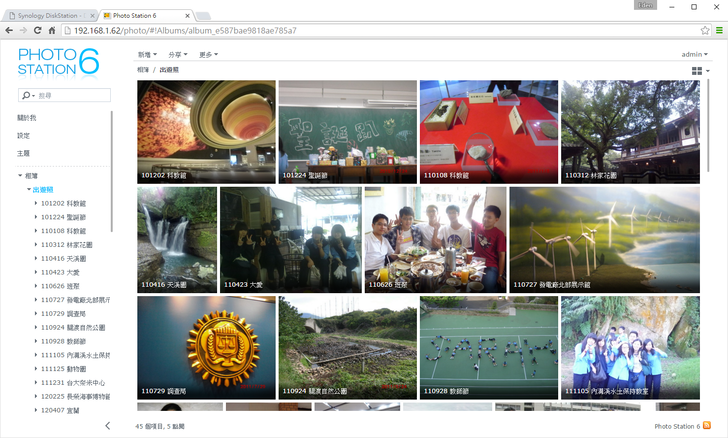Open the 101224 聖誕節 album thumbnail
728x438 pixels.
(x=347, y=132)
